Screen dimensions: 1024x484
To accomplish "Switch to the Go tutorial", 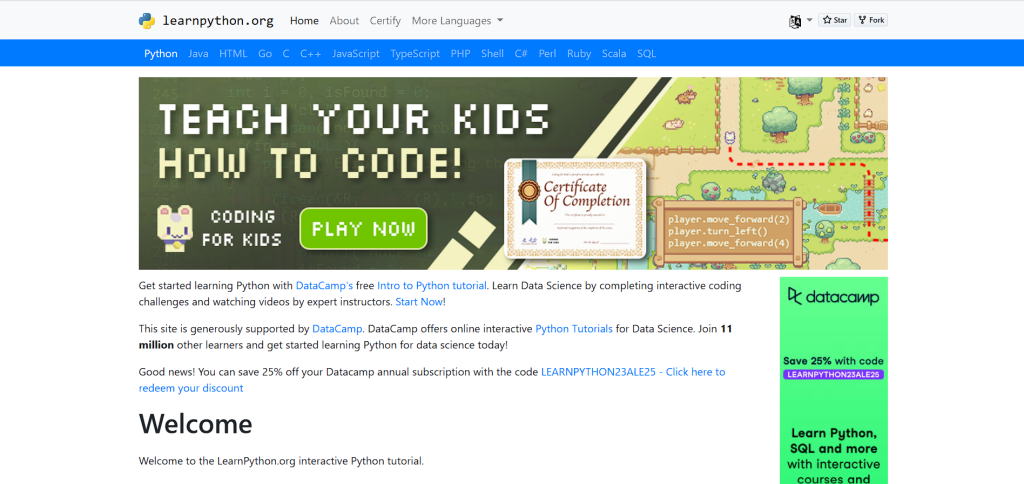I will 264,54.
